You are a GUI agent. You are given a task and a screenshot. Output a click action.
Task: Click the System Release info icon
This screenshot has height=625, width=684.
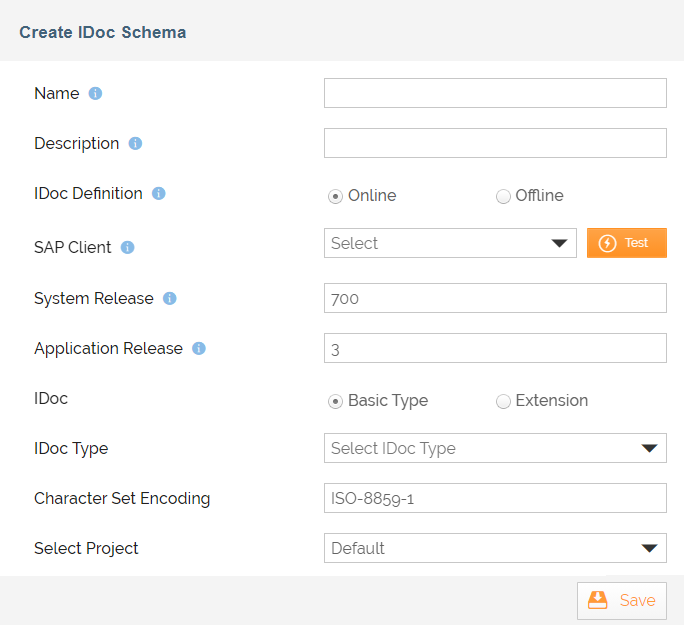[x=169, y=299]
